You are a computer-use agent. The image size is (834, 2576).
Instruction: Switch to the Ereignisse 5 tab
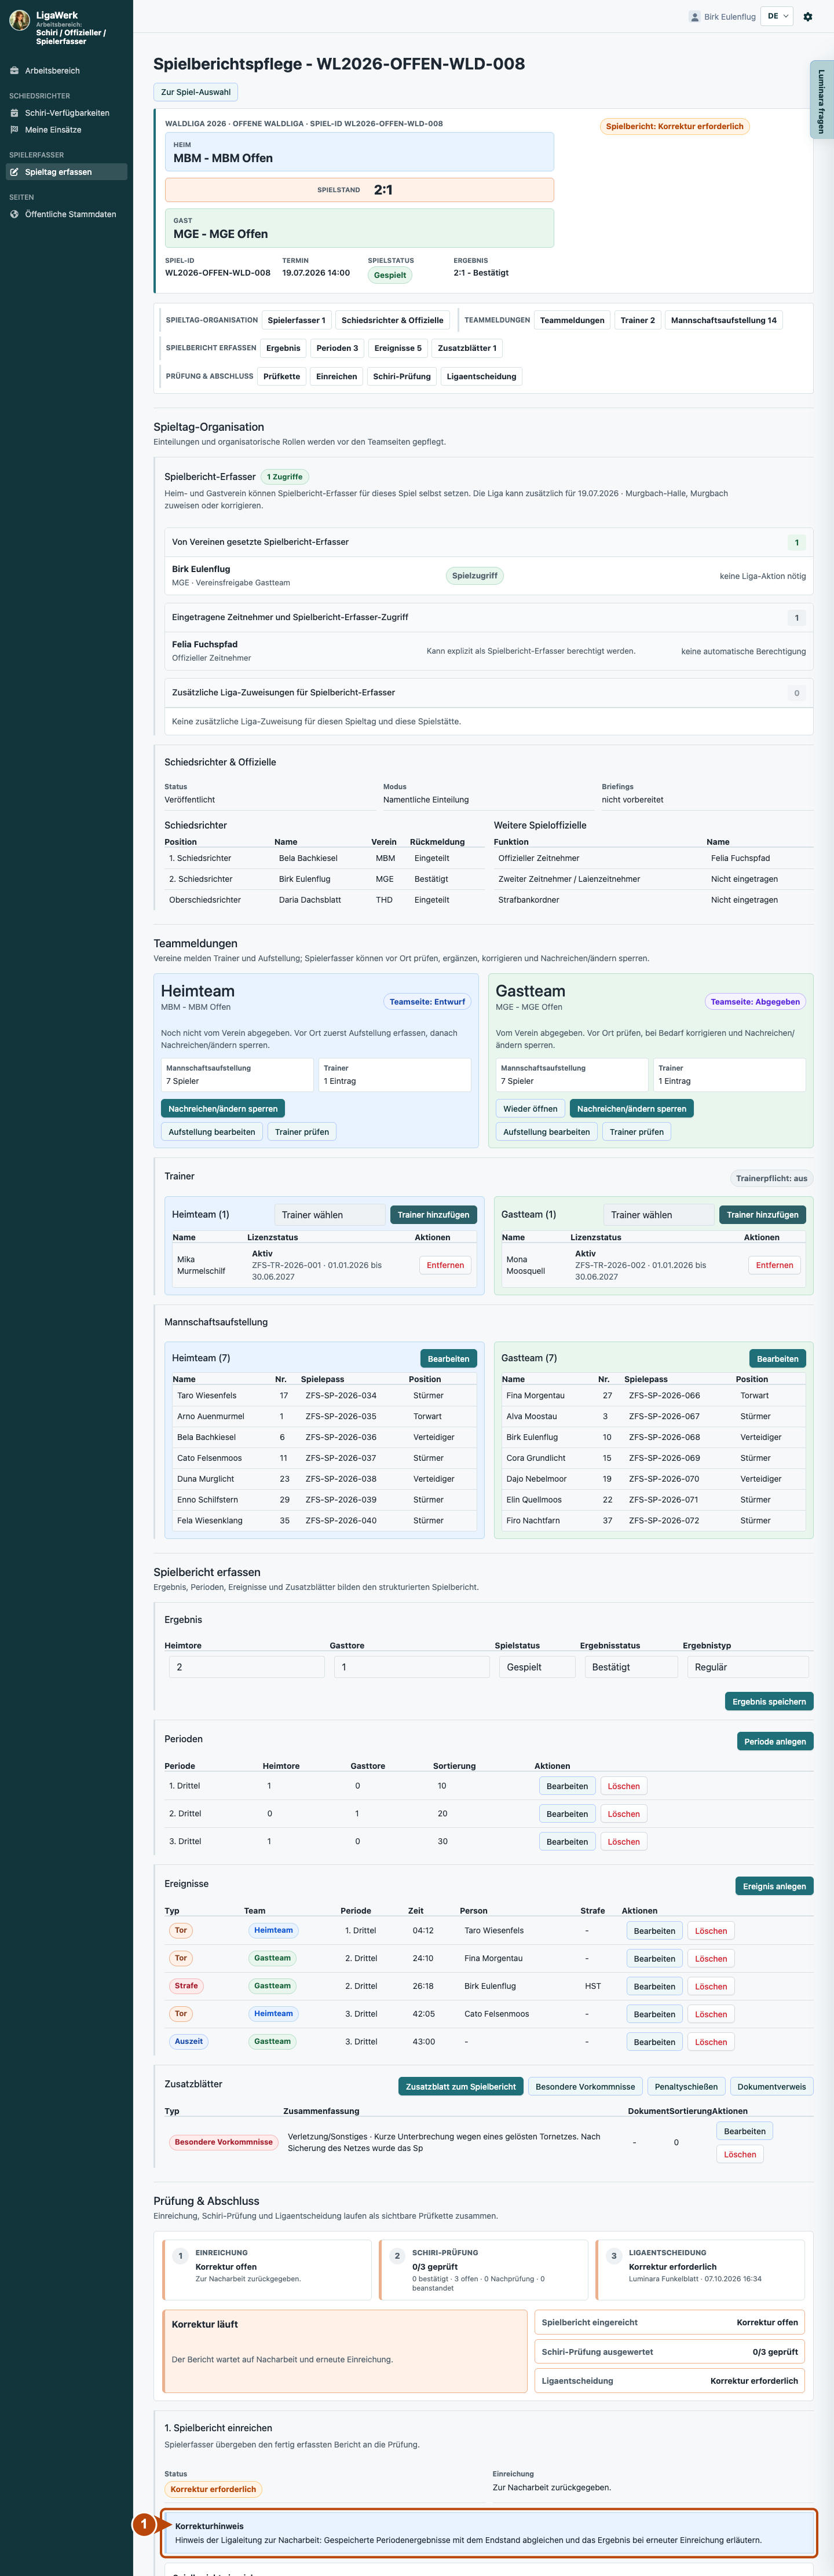398,348
